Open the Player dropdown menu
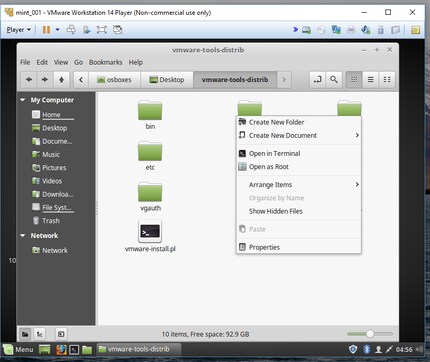This screenshot has height=362, width=430. tap(19, 30)
